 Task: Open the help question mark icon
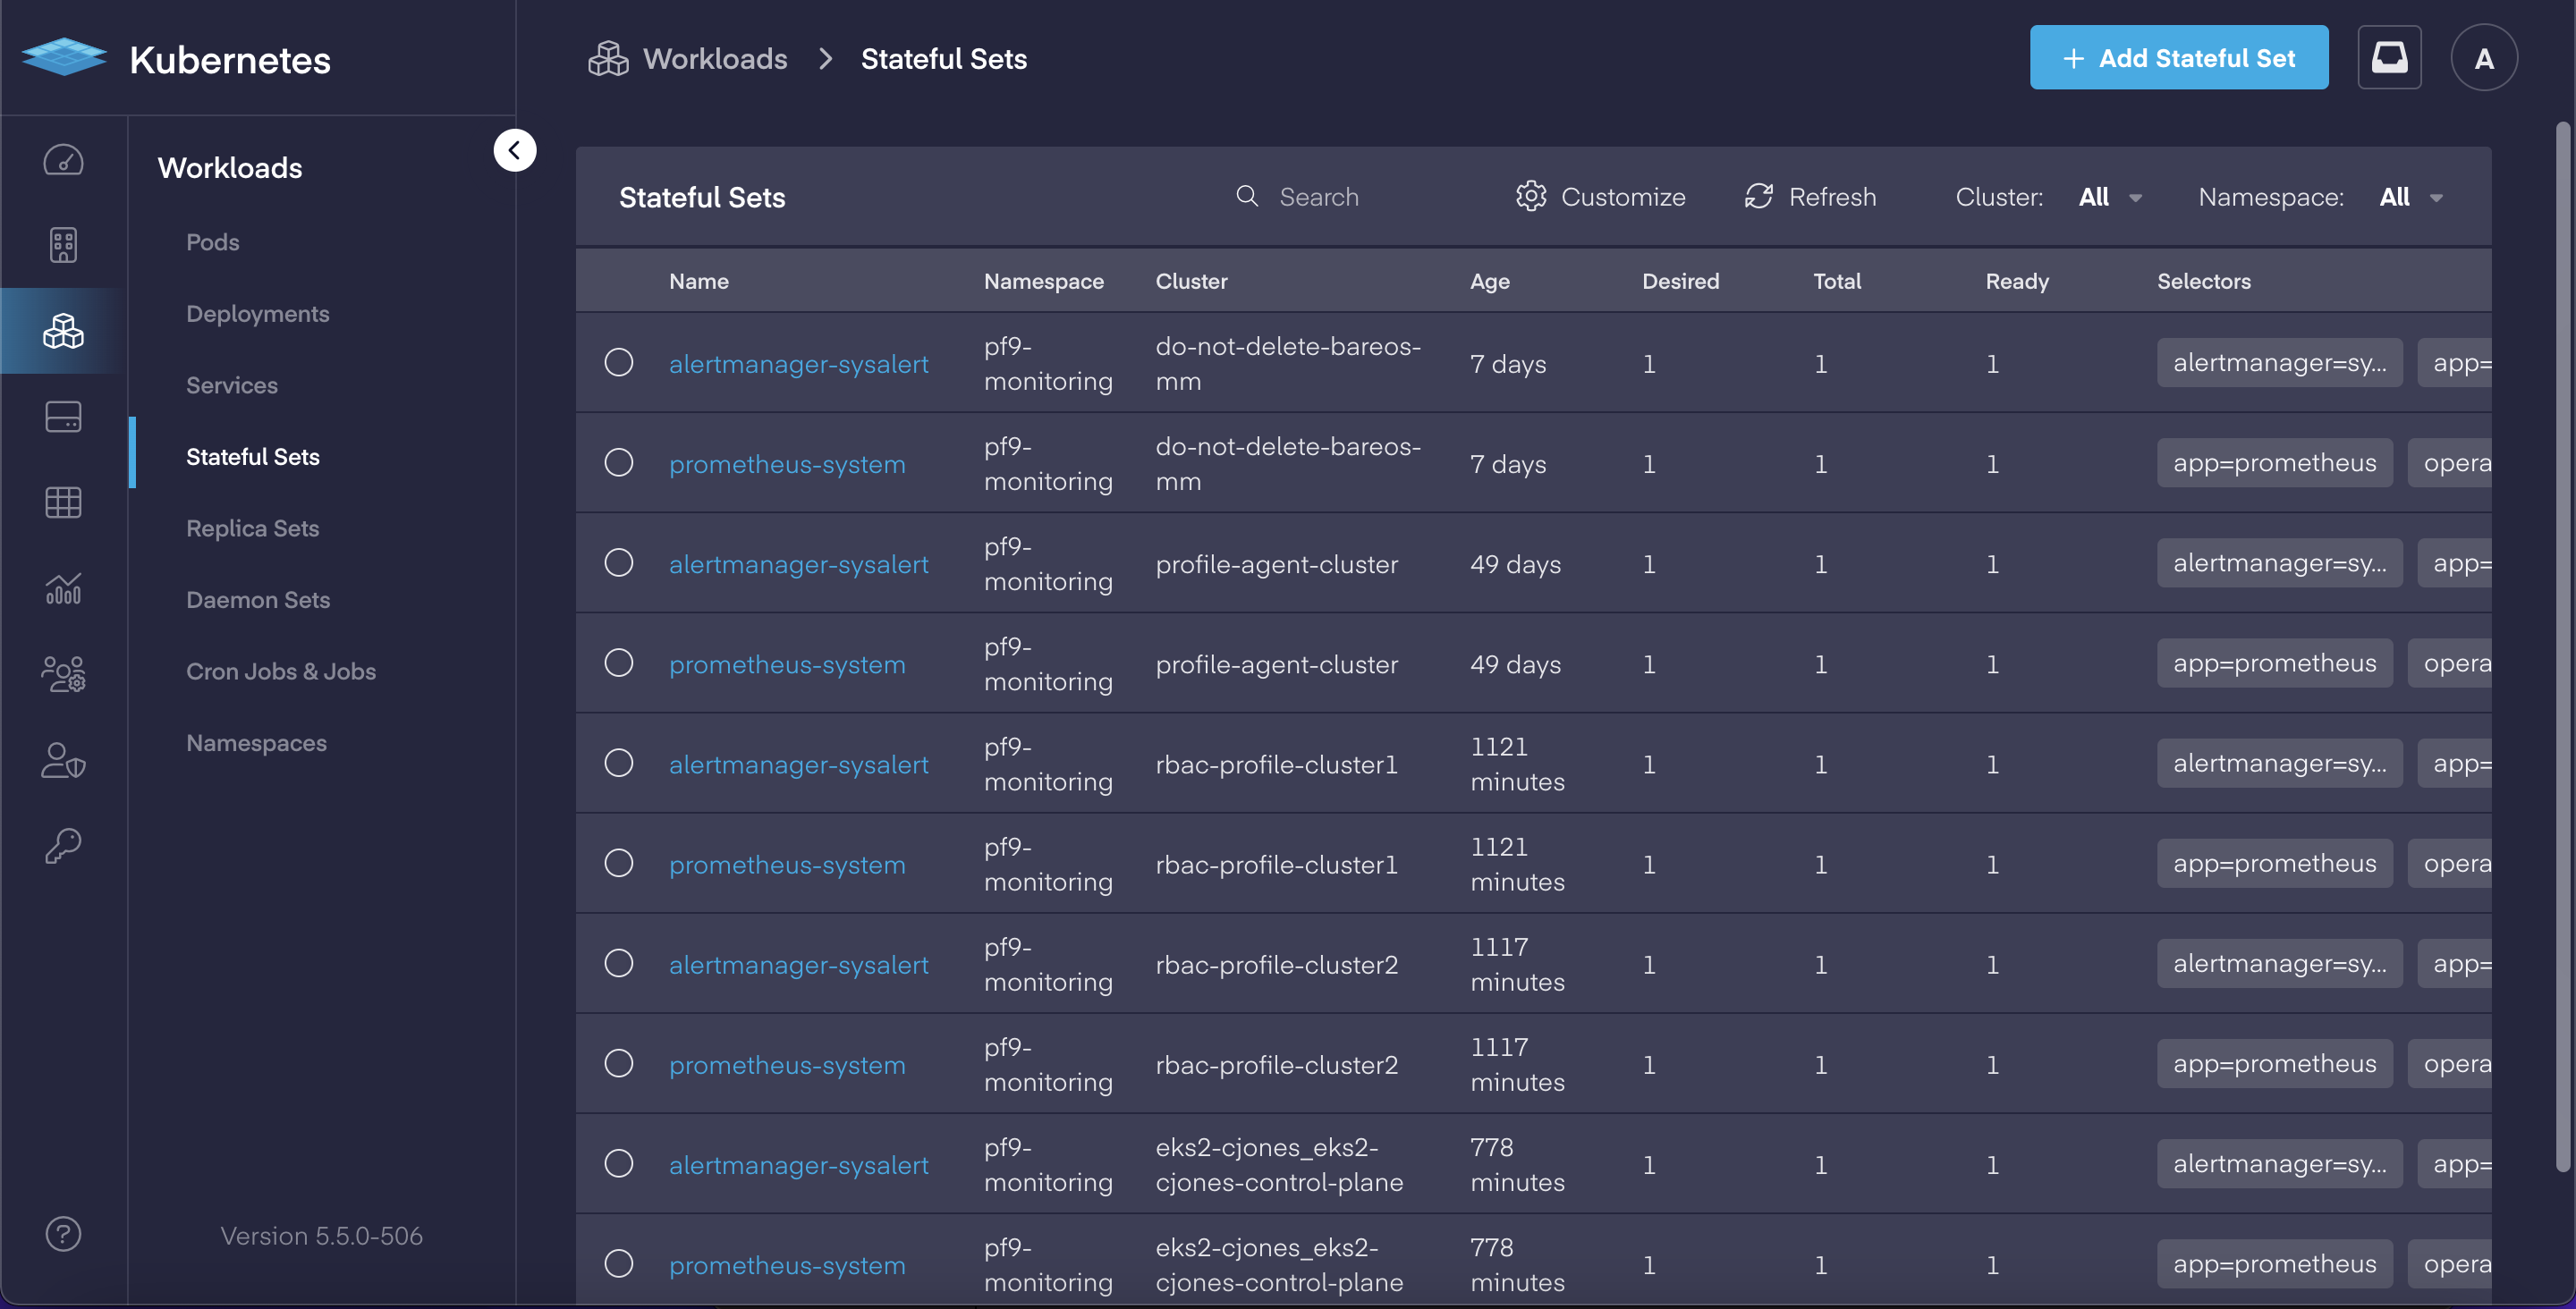coord(63,1234)
